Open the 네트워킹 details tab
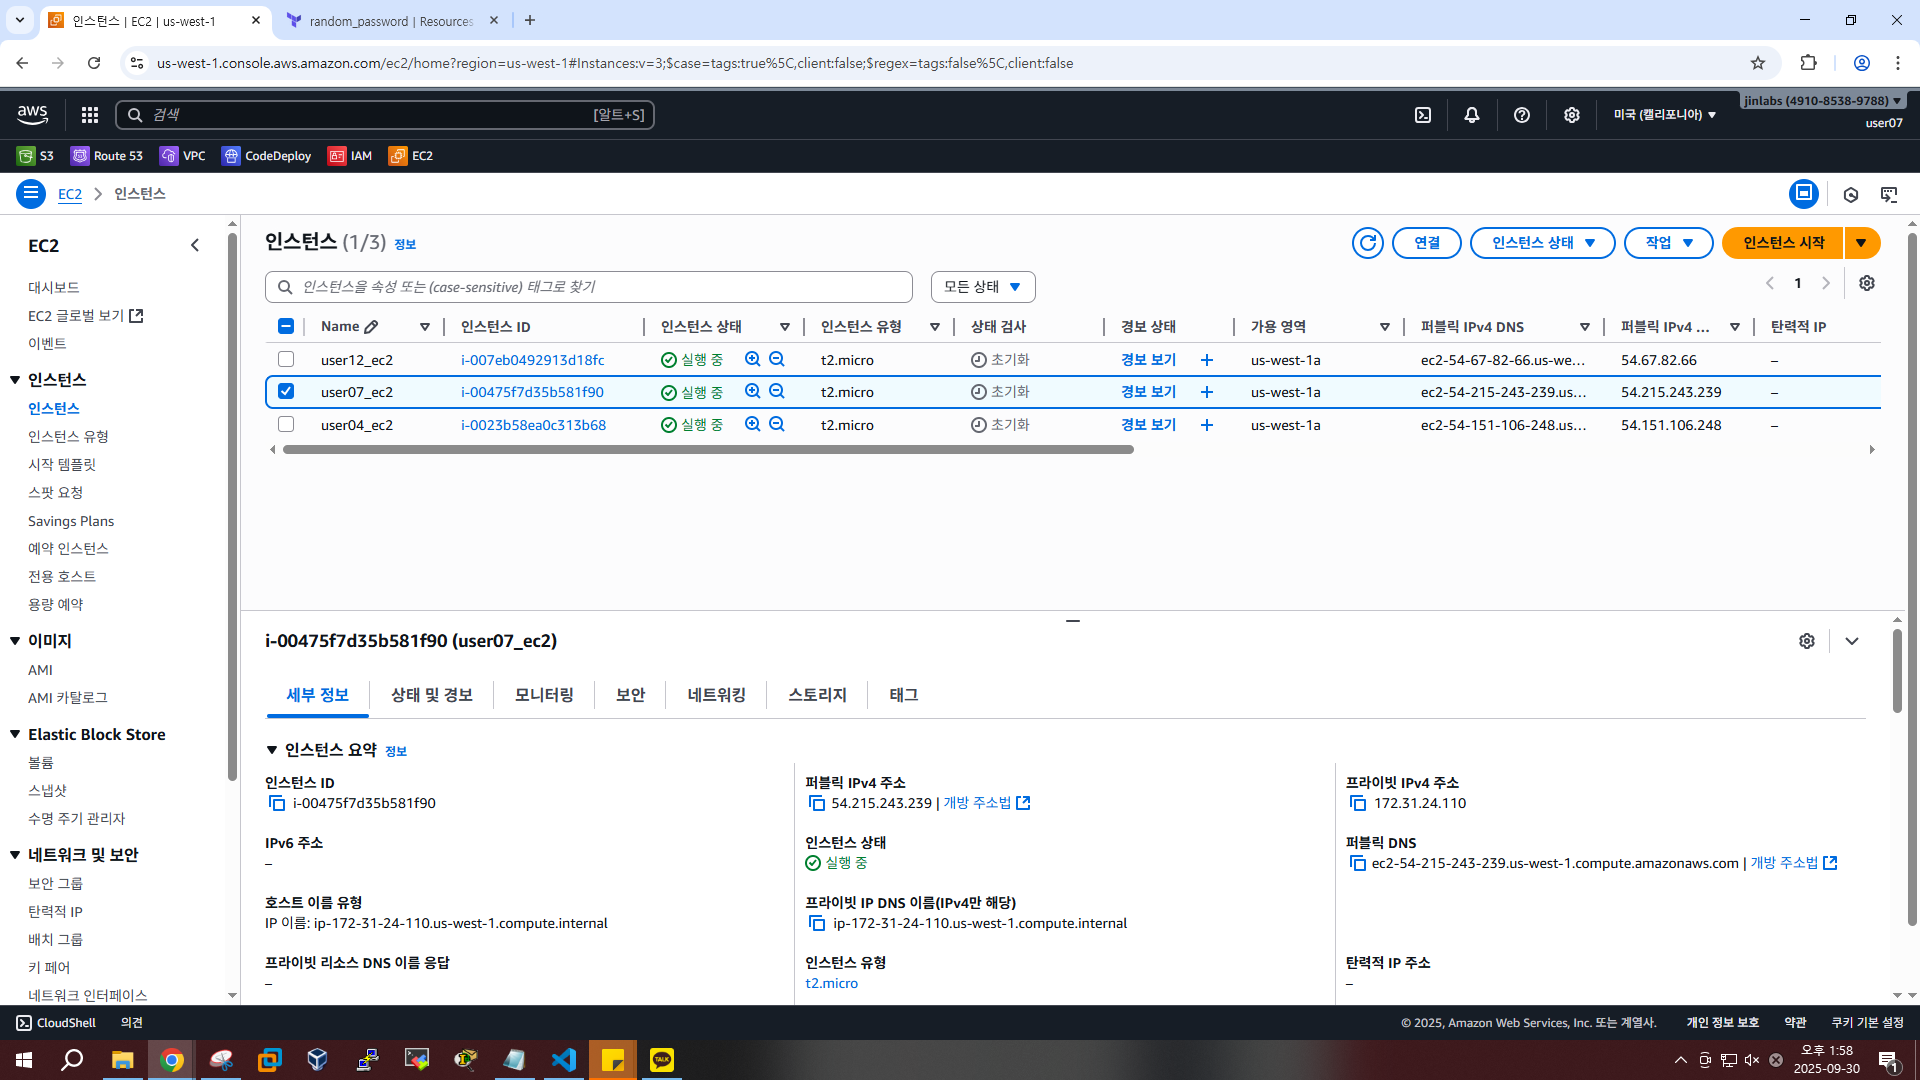 (716, 695)
